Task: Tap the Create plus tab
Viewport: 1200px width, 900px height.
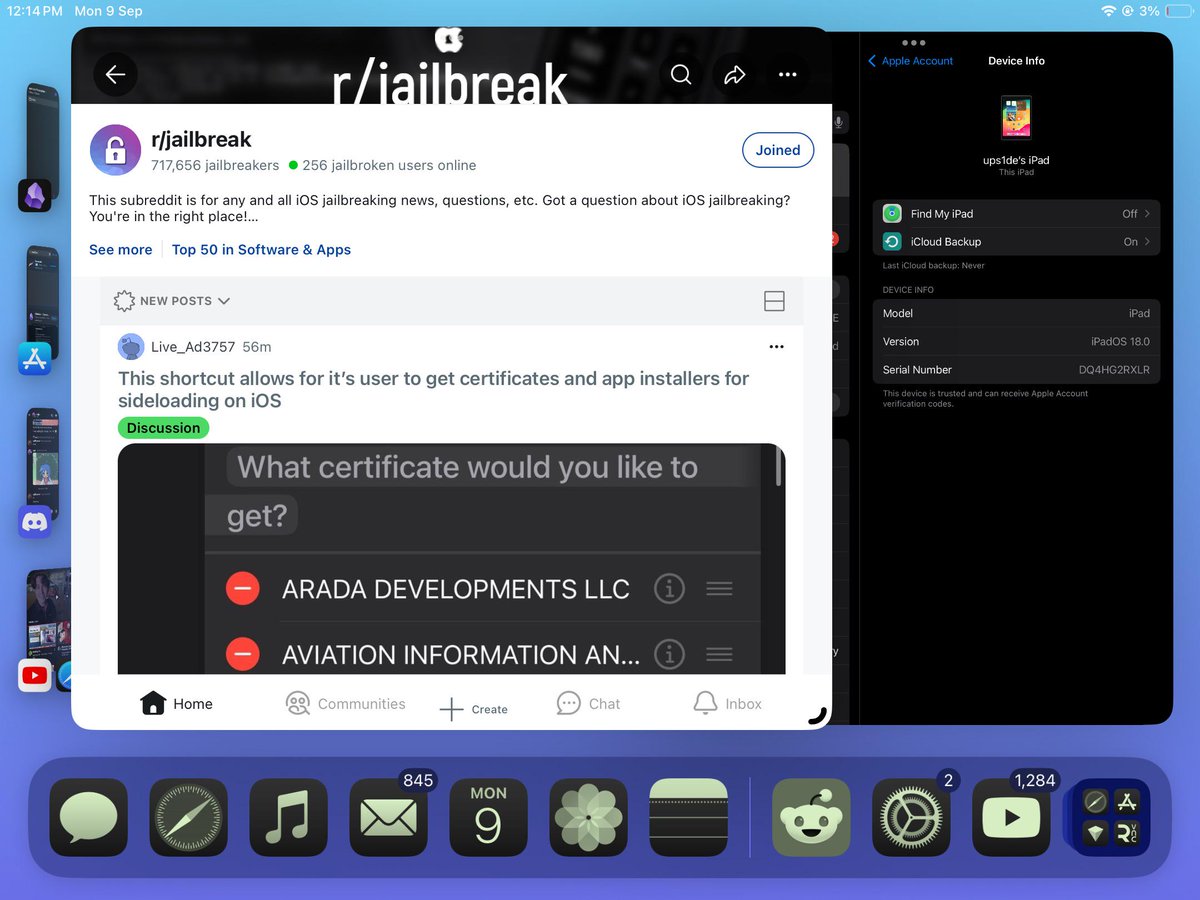Action: point(474,709)
